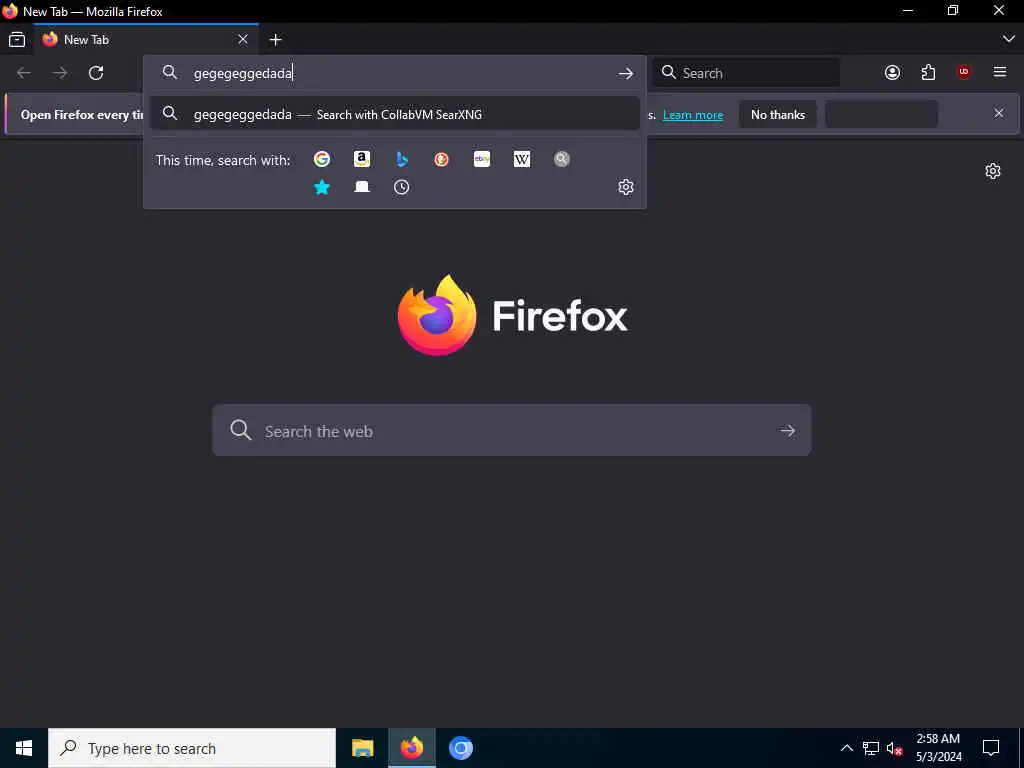Viewport: 1024px width, 768px height.
Task: Search this time with Bing
Action: pos(402,159)
